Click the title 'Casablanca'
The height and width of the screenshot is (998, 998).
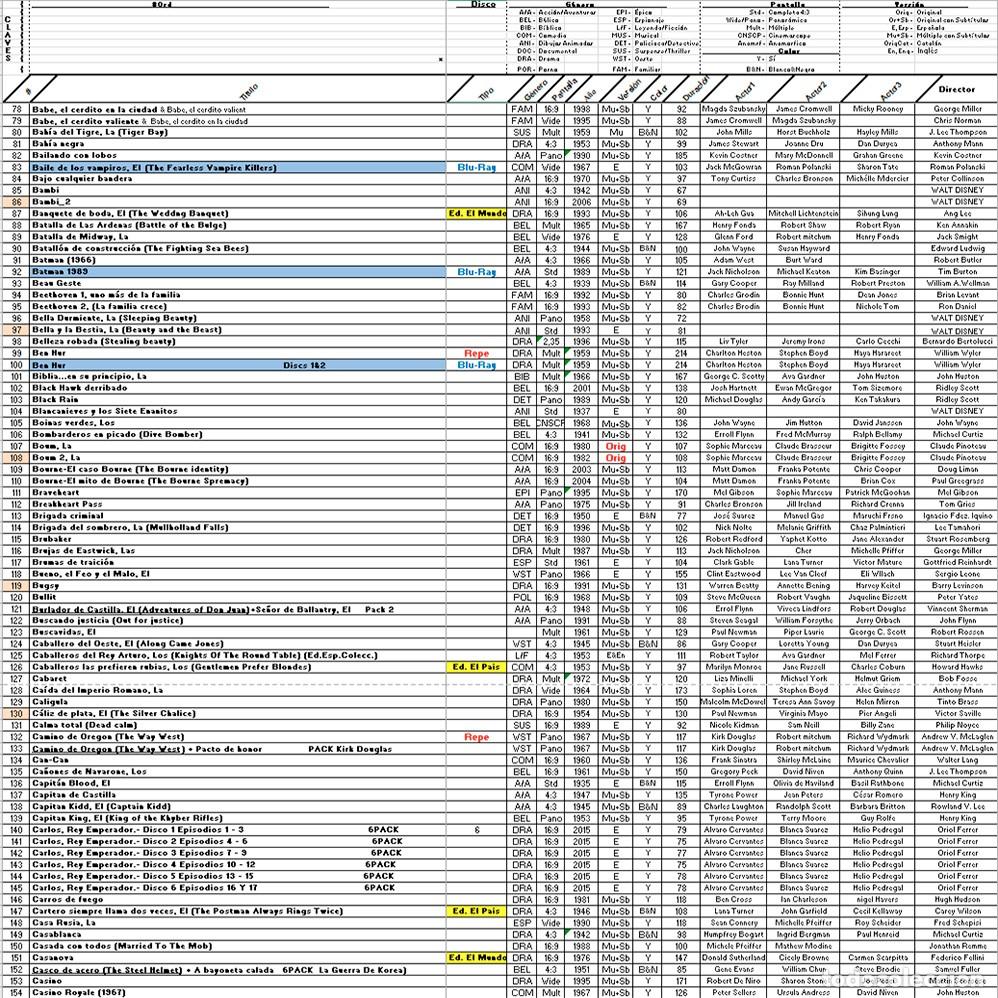pyautogui.click(x=57, y=934)
